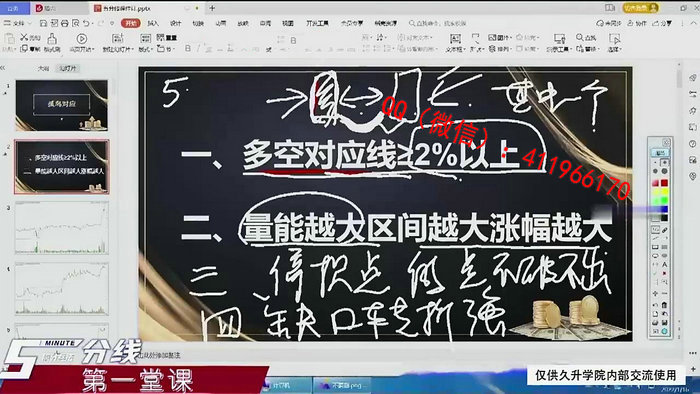The height and width of the screenshot is (394, 700).
Task: Go to the Home (首页) tab
Action: 14,8
